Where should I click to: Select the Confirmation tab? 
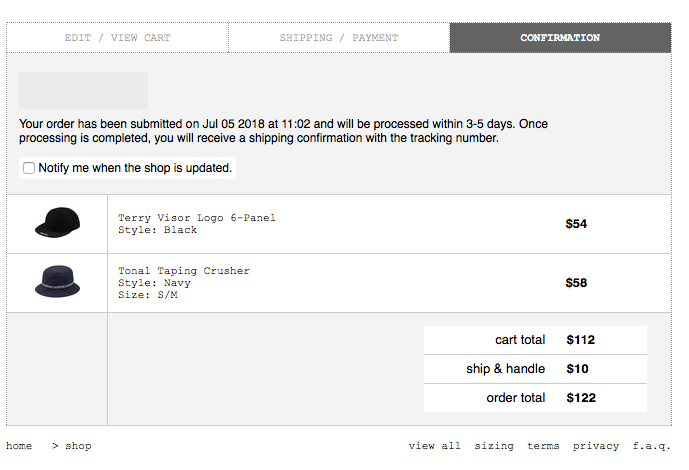pyautogui.click(x=560, y=38)
